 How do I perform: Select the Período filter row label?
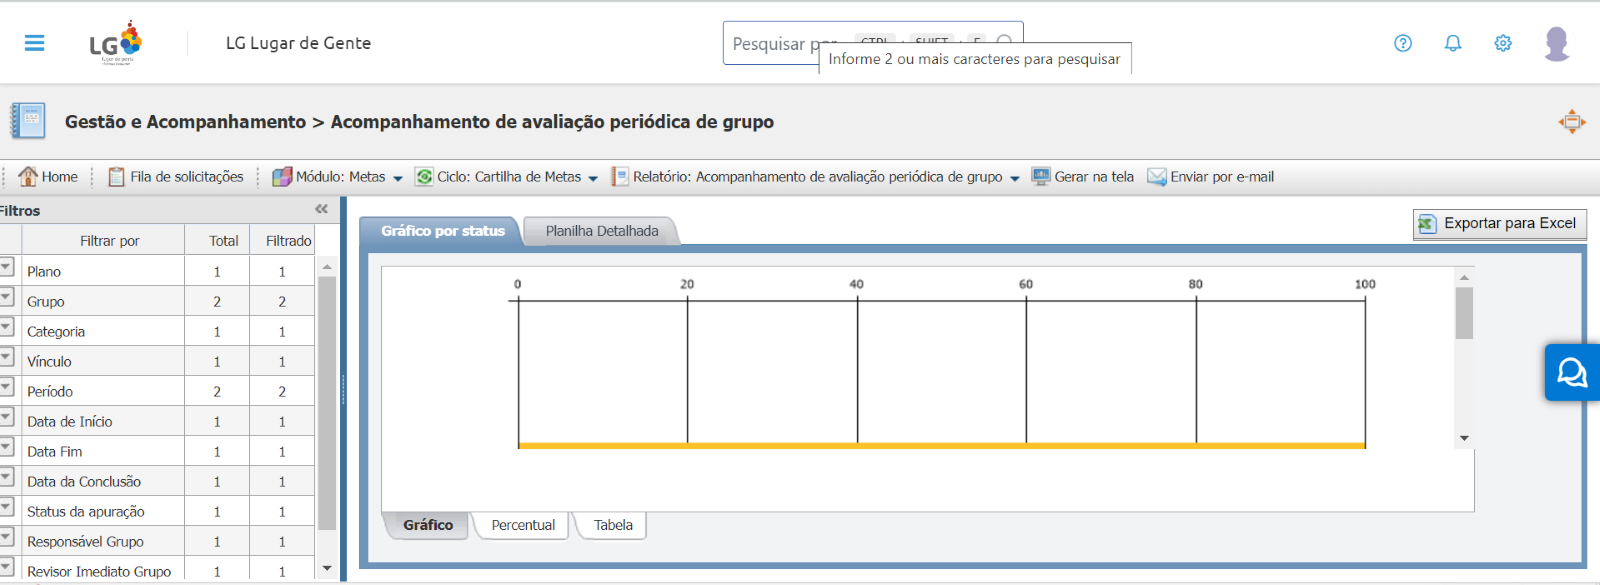pyautogui.click(x=50, y=392)
